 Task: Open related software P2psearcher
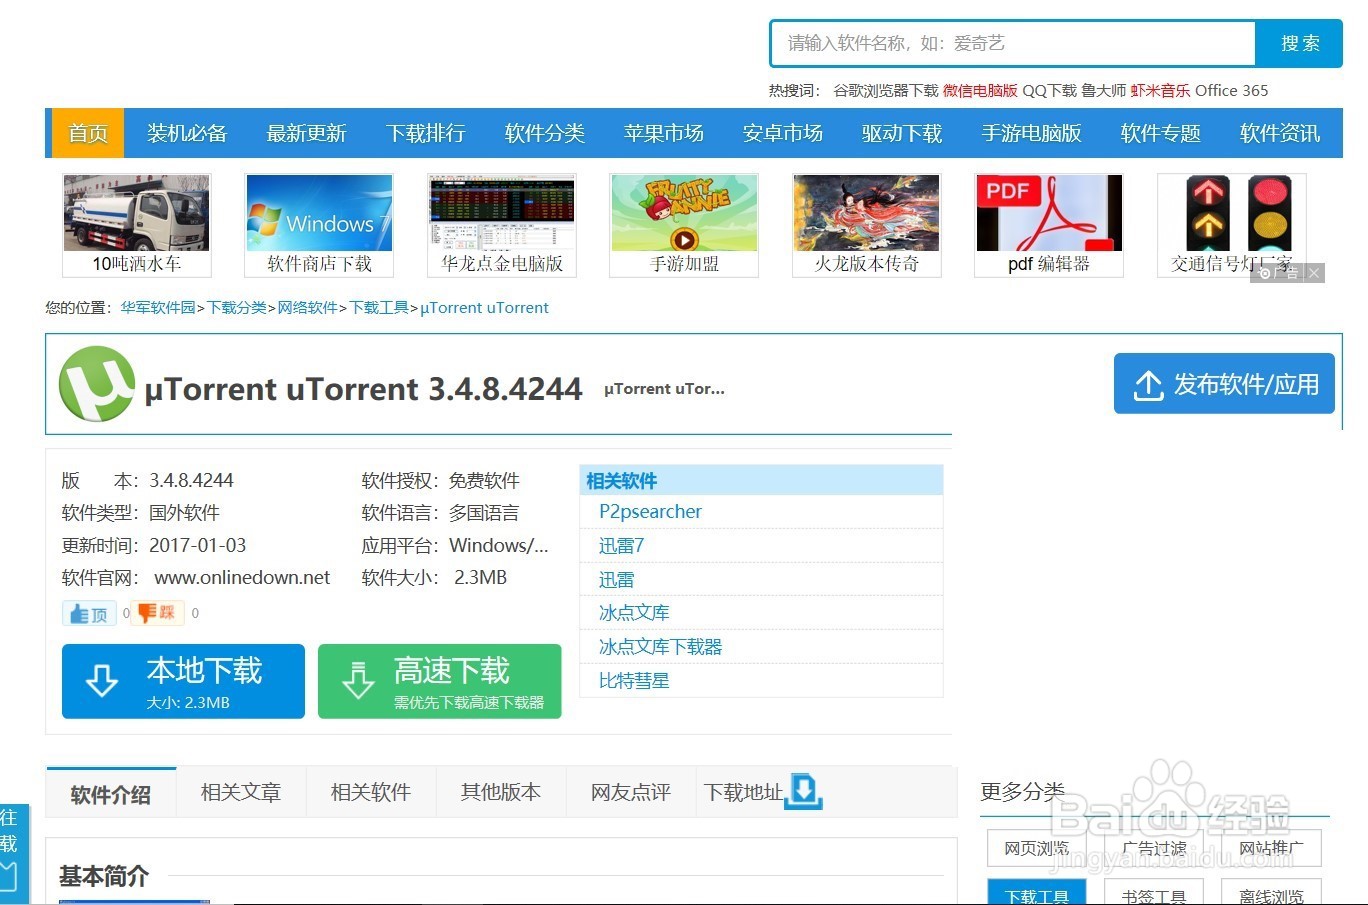click(x=650, y=512)
